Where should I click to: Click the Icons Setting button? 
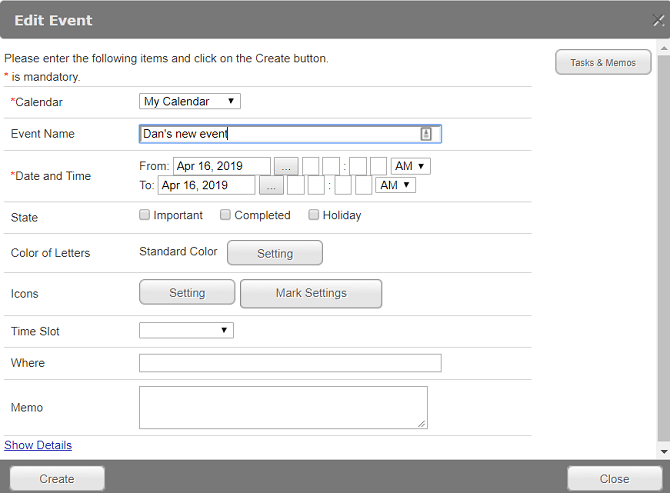pyautogui.click(x=187, y=293)
